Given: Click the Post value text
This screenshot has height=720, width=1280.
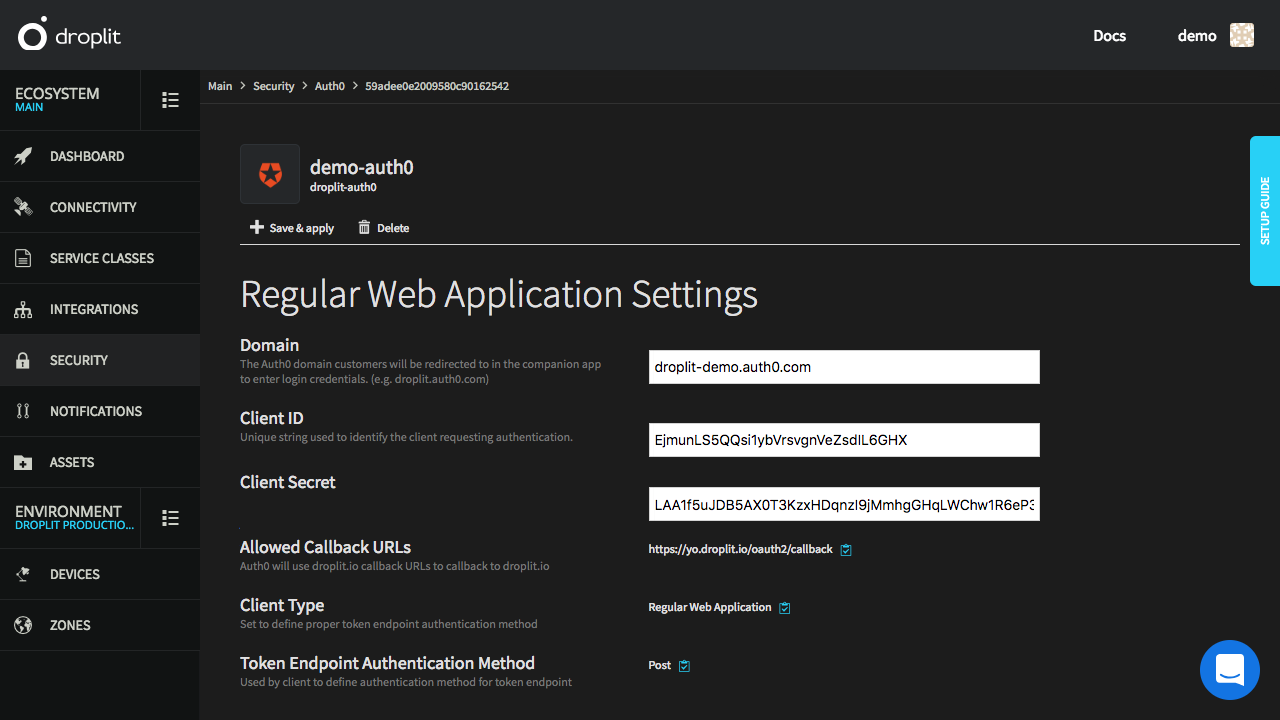Looking at the screenshot, I should point(660,665).
